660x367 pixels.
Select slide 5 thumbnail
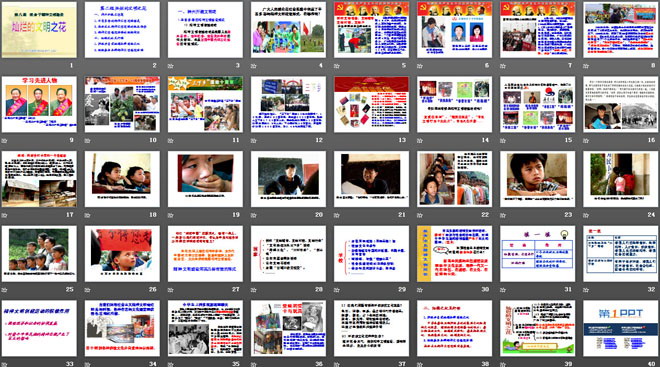(371, 29)
